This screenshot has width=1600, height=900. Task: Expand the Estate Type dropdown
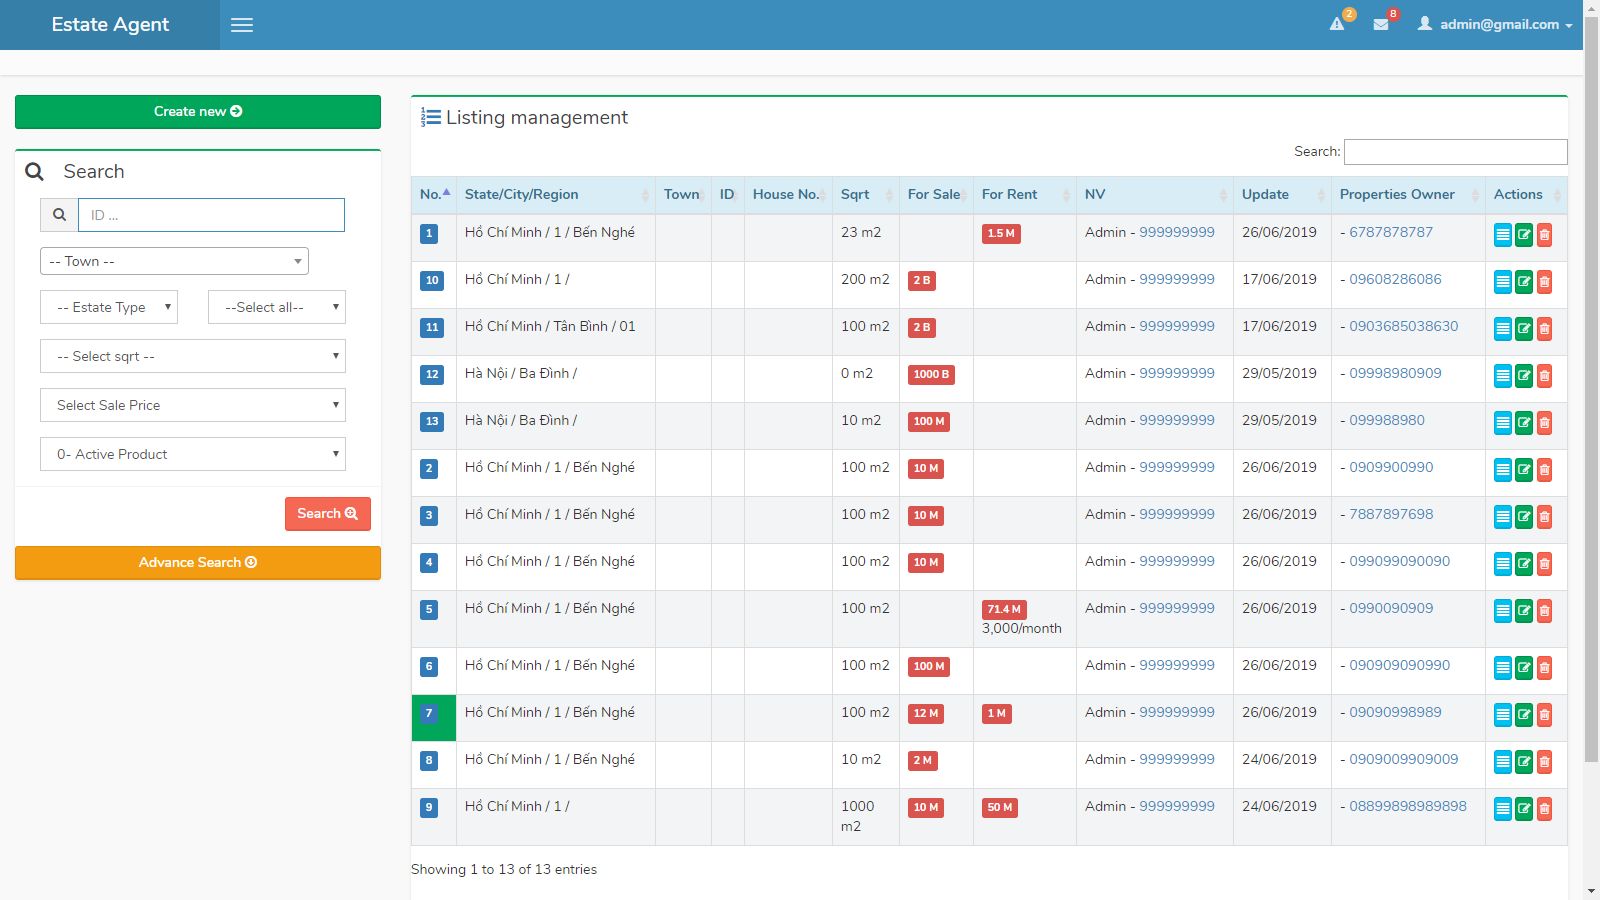pos(109,307)
